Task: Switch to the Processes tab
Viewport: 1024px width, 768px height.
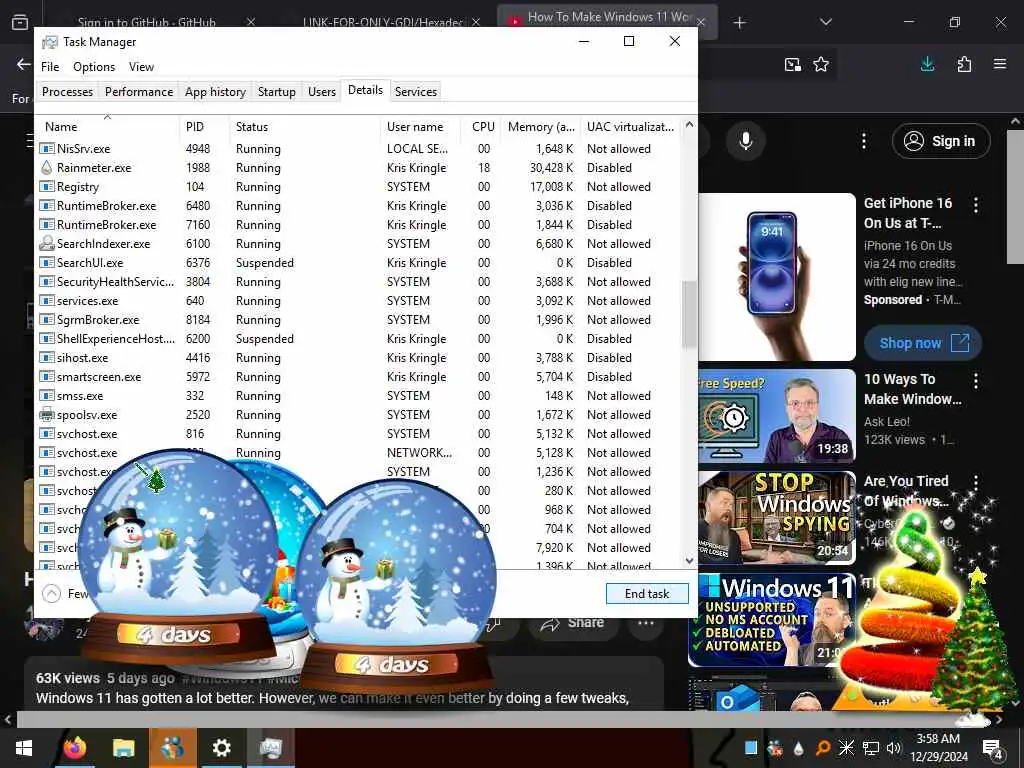Action: 67,91
